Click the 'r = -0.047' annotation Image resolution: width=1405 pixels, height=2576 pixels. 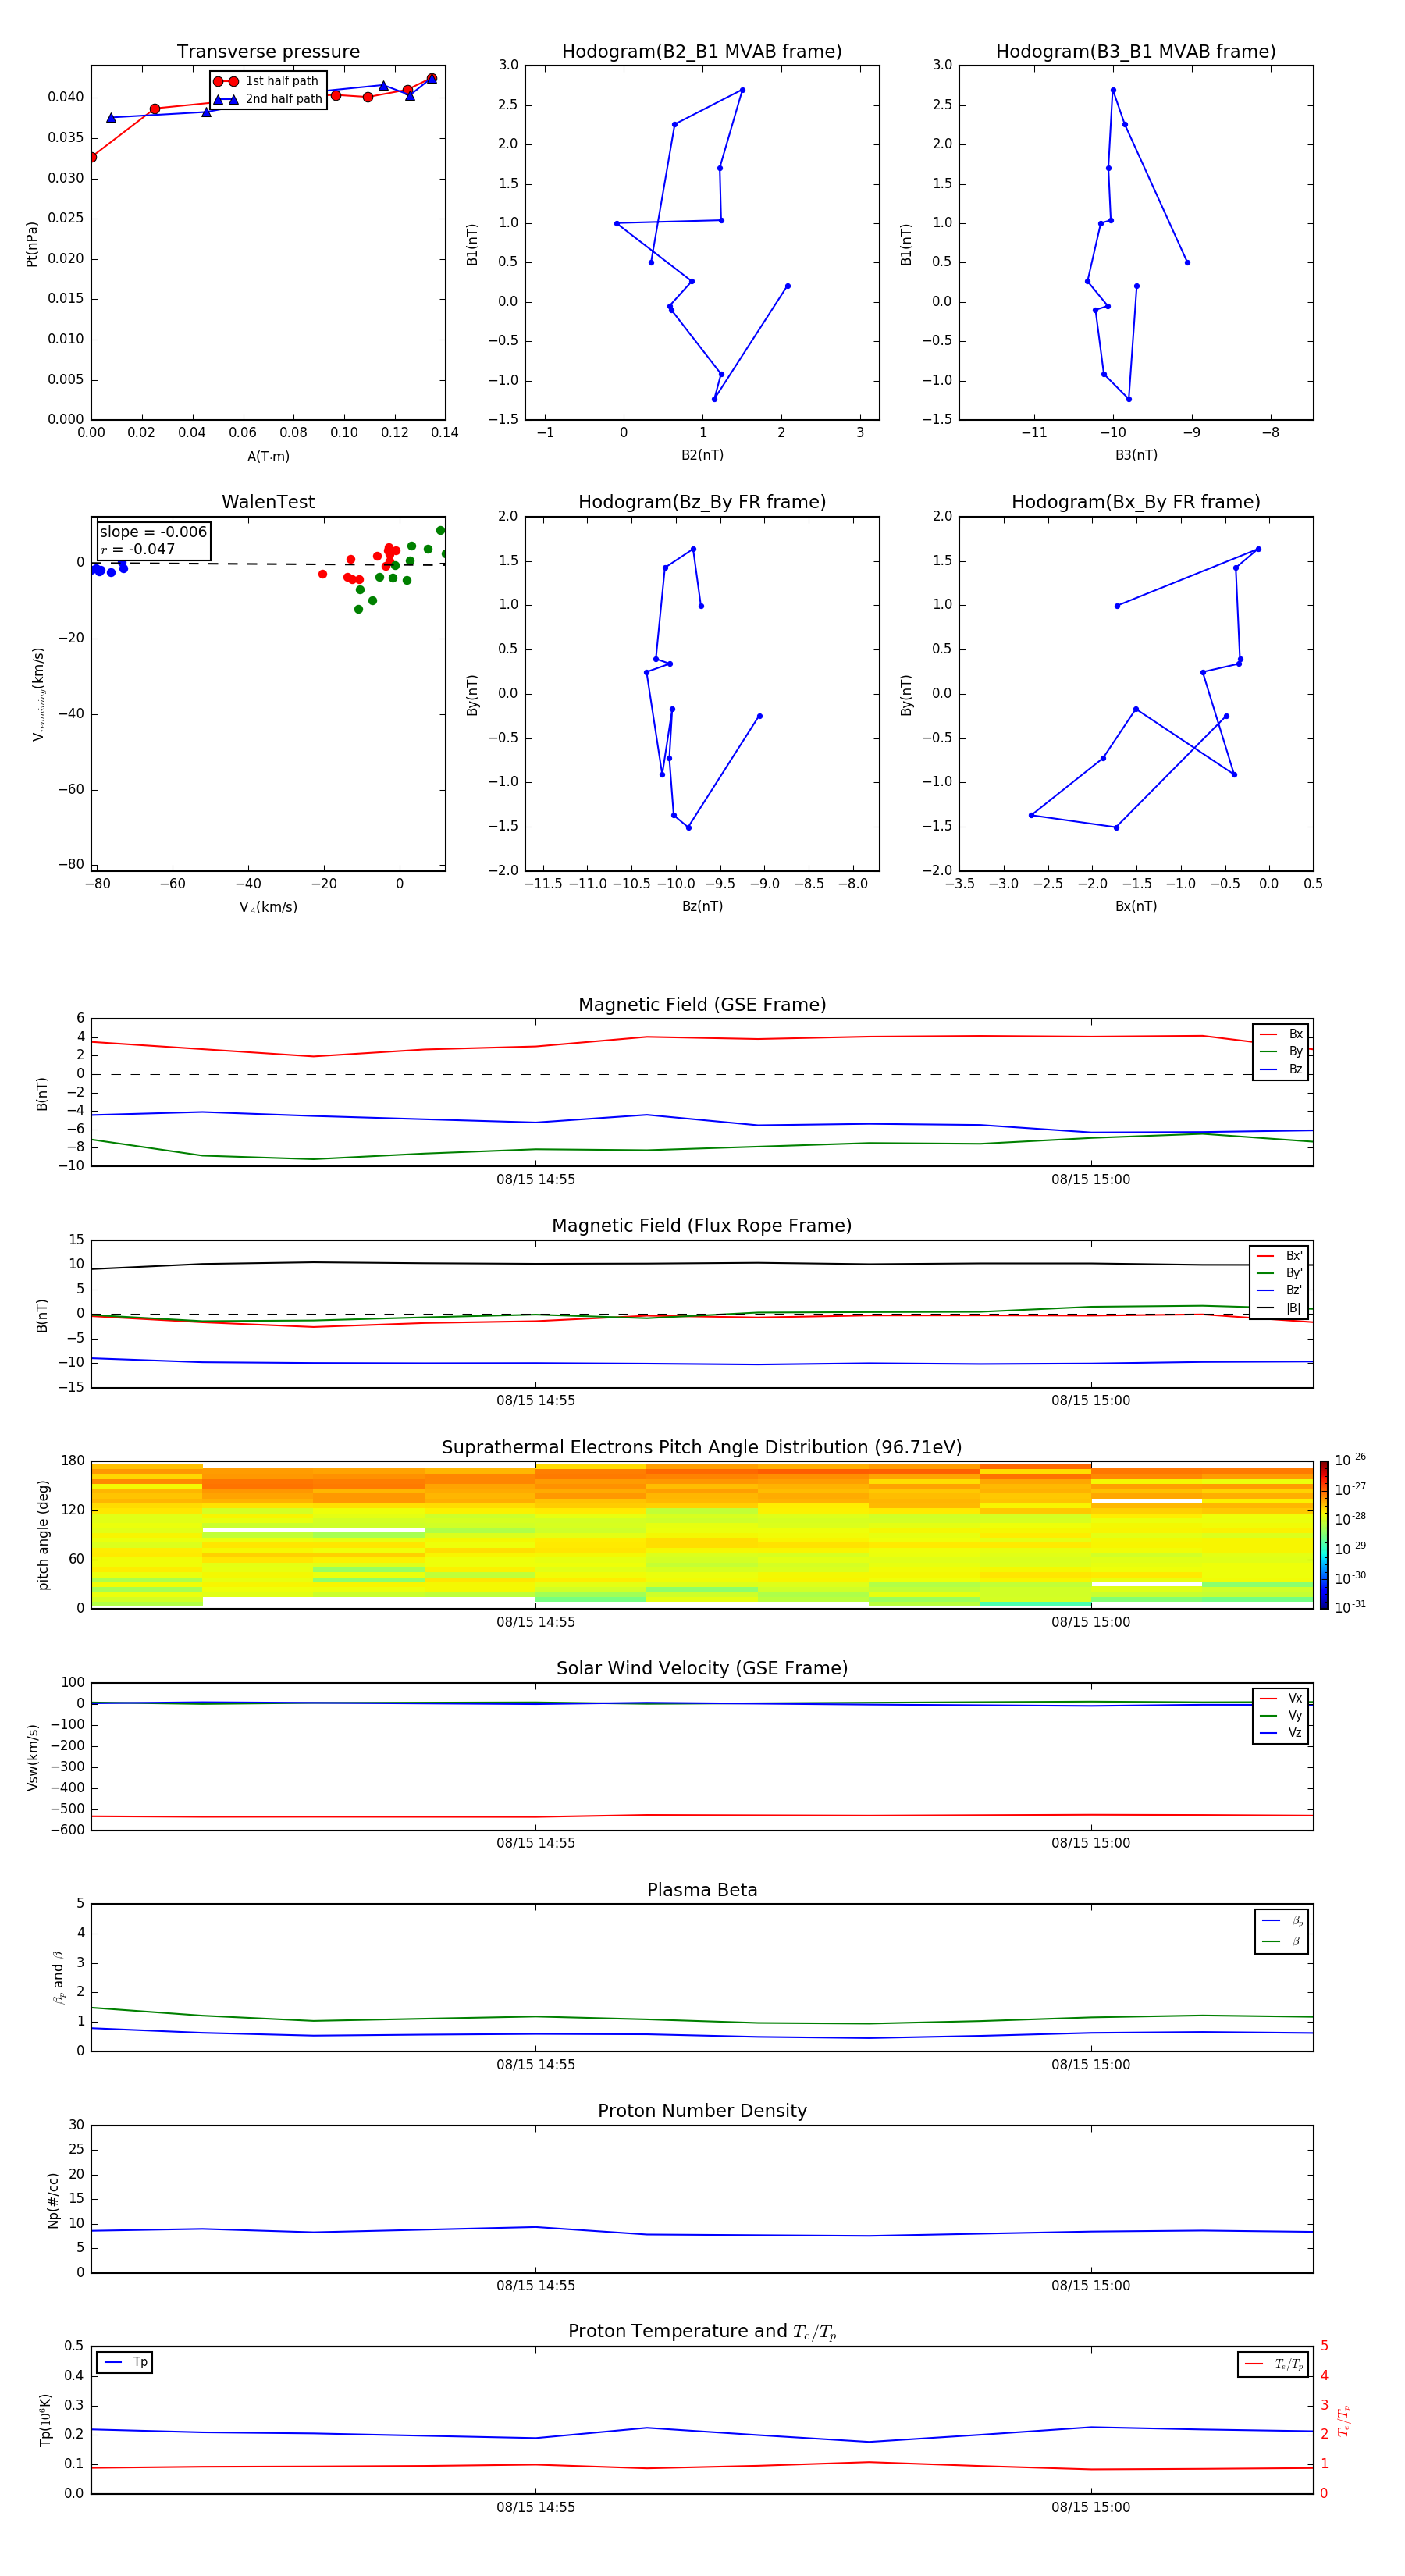138,549
